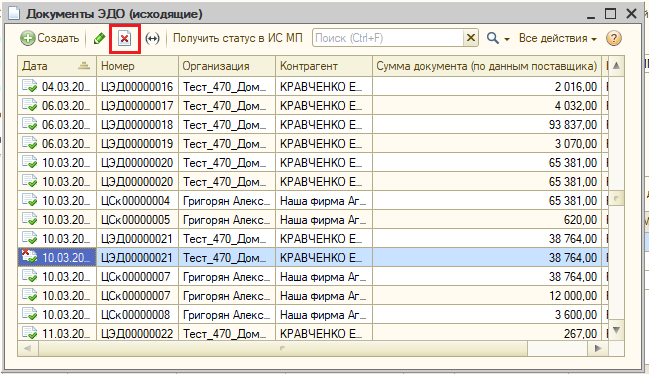
Task: Click vertical scrollbar down arrow
Action: (x=616, y=330)
